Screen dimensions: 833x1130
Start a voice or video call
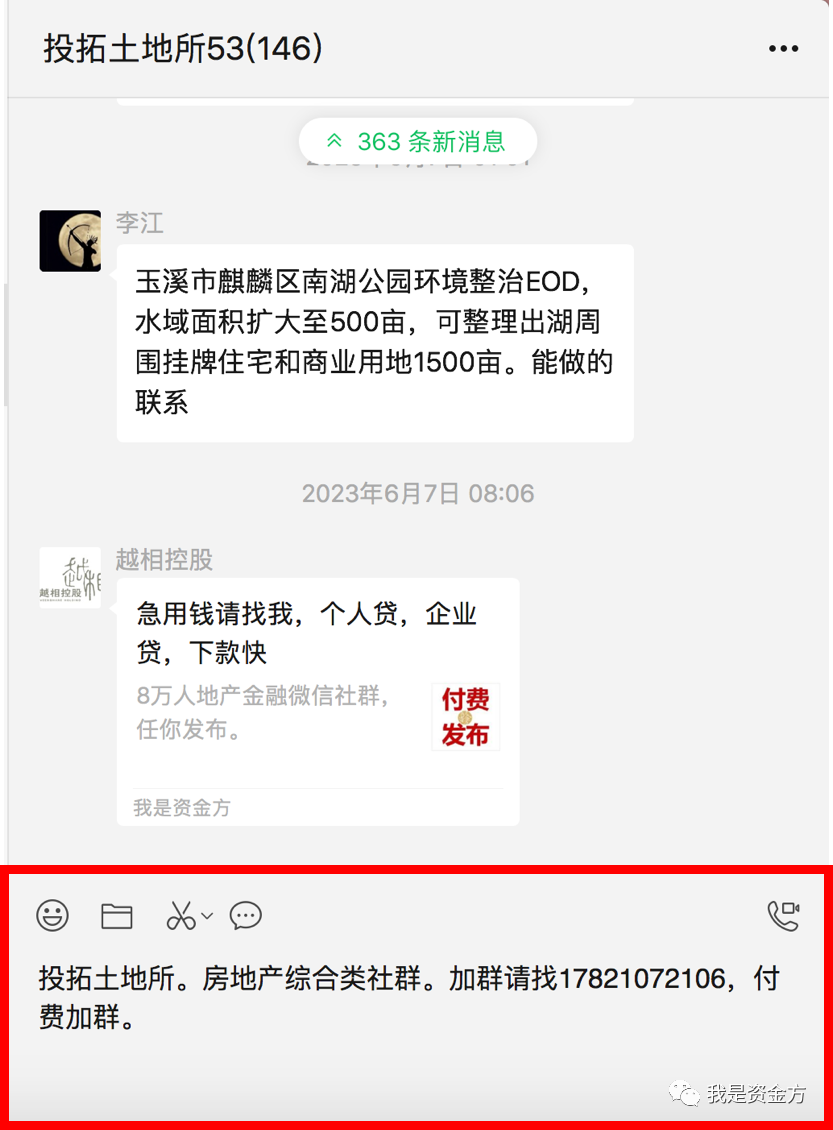coord(783,916)
